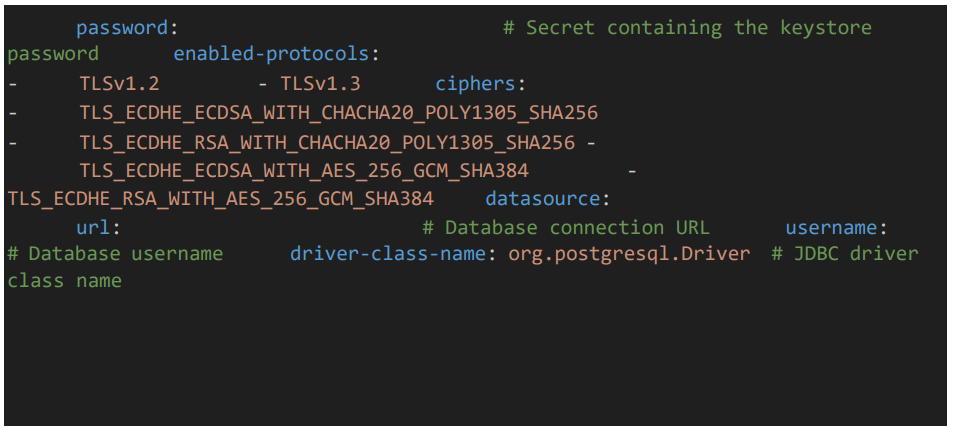
Task: Click the username key
Action: (831, 228)
